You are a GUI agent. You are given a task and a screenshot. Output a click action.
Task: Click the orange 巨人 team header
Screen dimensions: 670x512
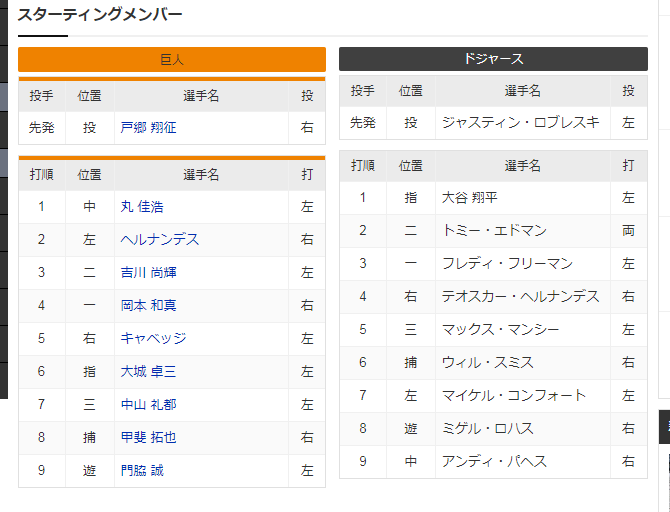[172, 59]
